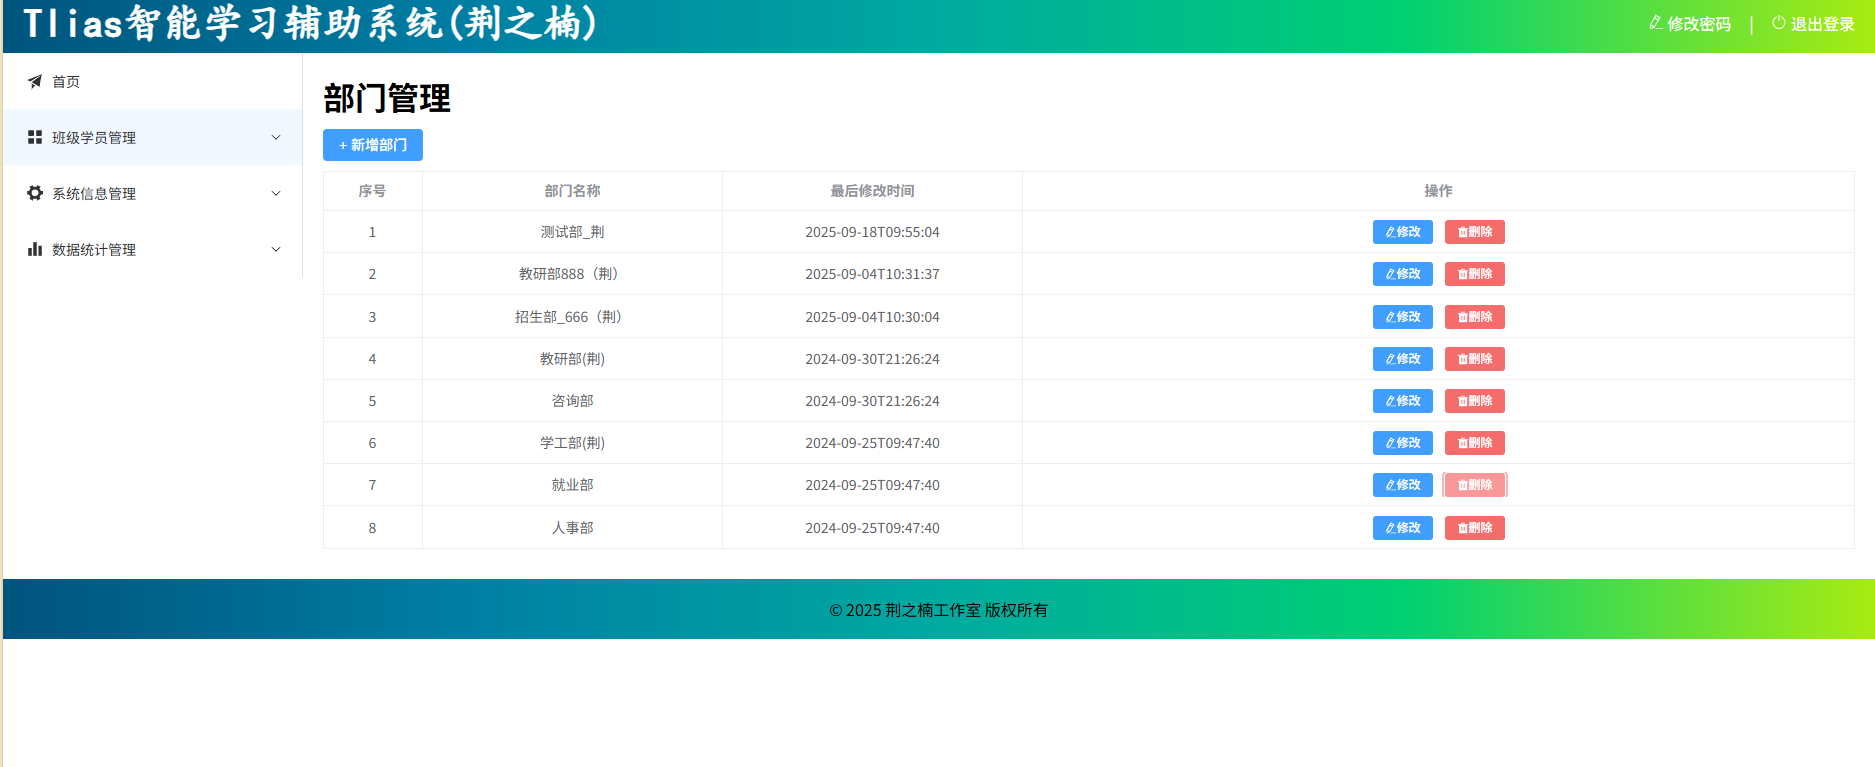This screenshot has height=767, width=1875.
Task: Click the trash icon for 测试部_荆 row
Action: (1462, 232)
